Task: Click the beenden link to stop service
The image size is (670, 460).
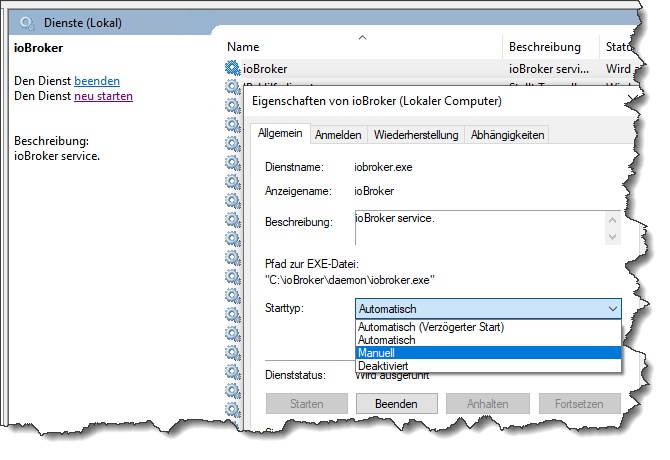Action: tap(97, 81)
